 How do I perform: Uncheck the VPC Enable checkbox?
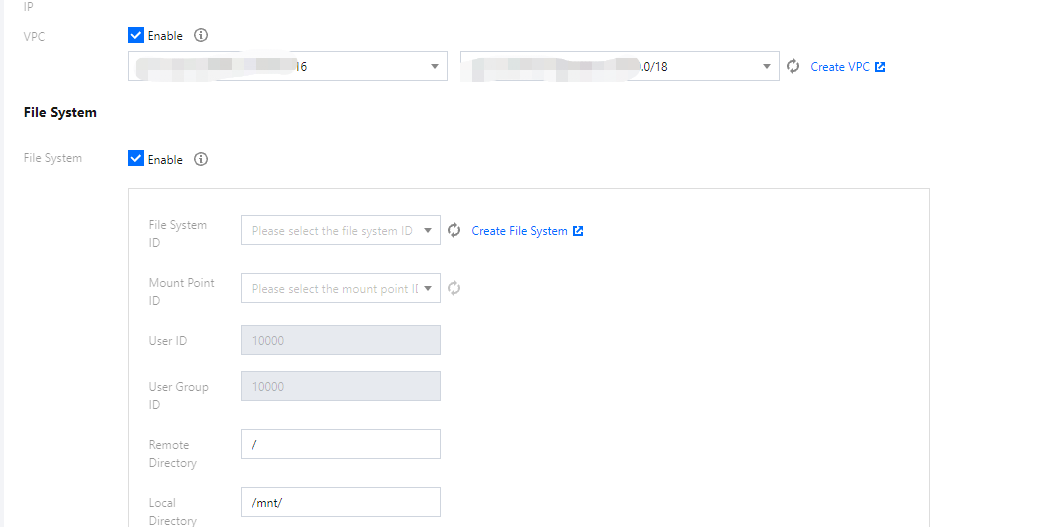(137, 36)
